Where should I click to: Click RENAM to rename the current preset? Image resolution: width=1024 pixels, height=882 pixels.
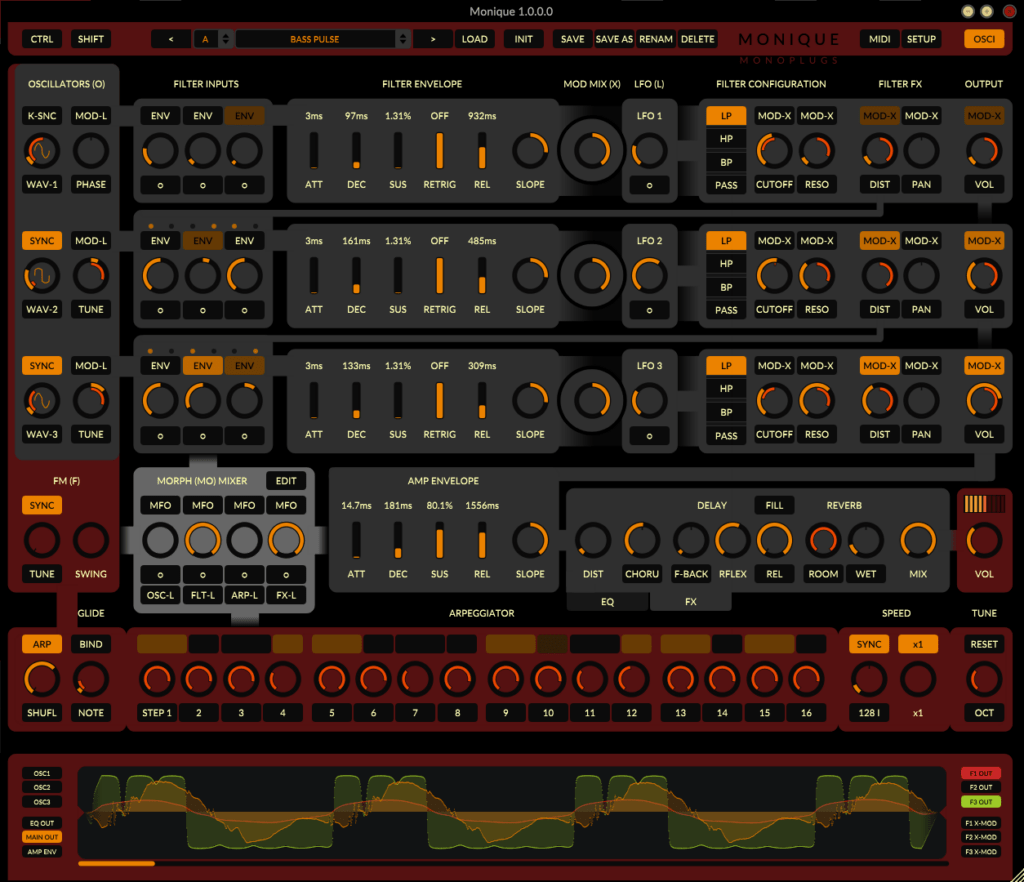coord(655,38)
